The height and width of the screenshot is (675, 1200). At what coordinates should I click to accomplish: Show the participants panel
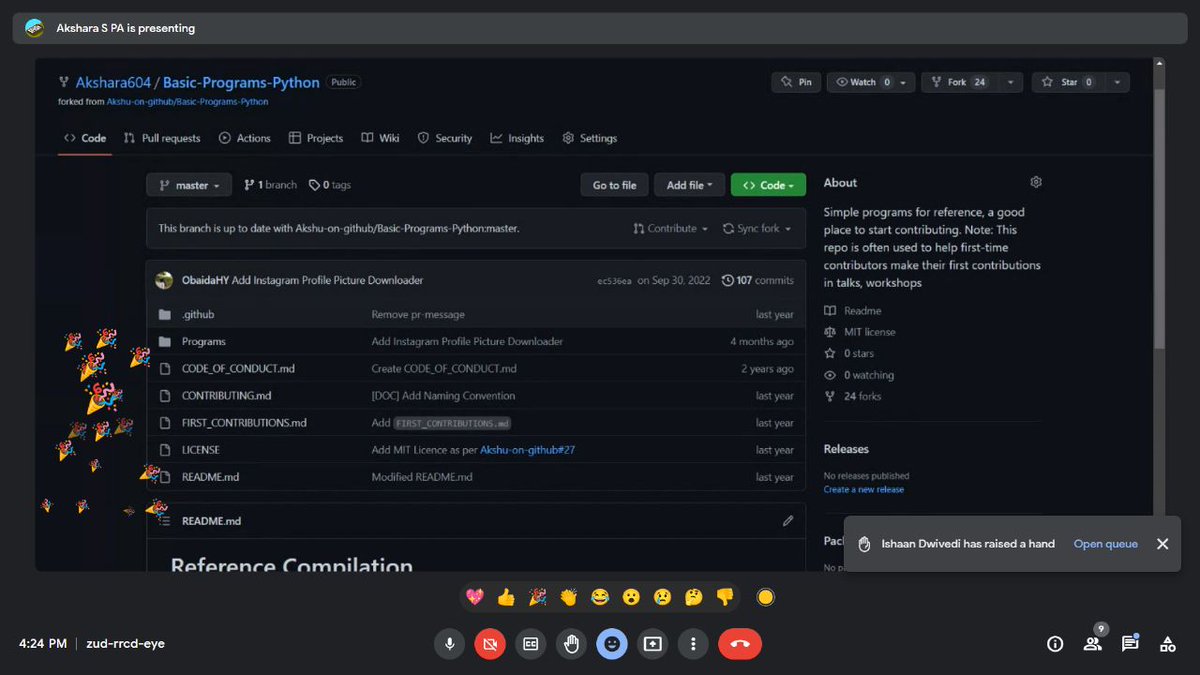tap(1092, 644)
